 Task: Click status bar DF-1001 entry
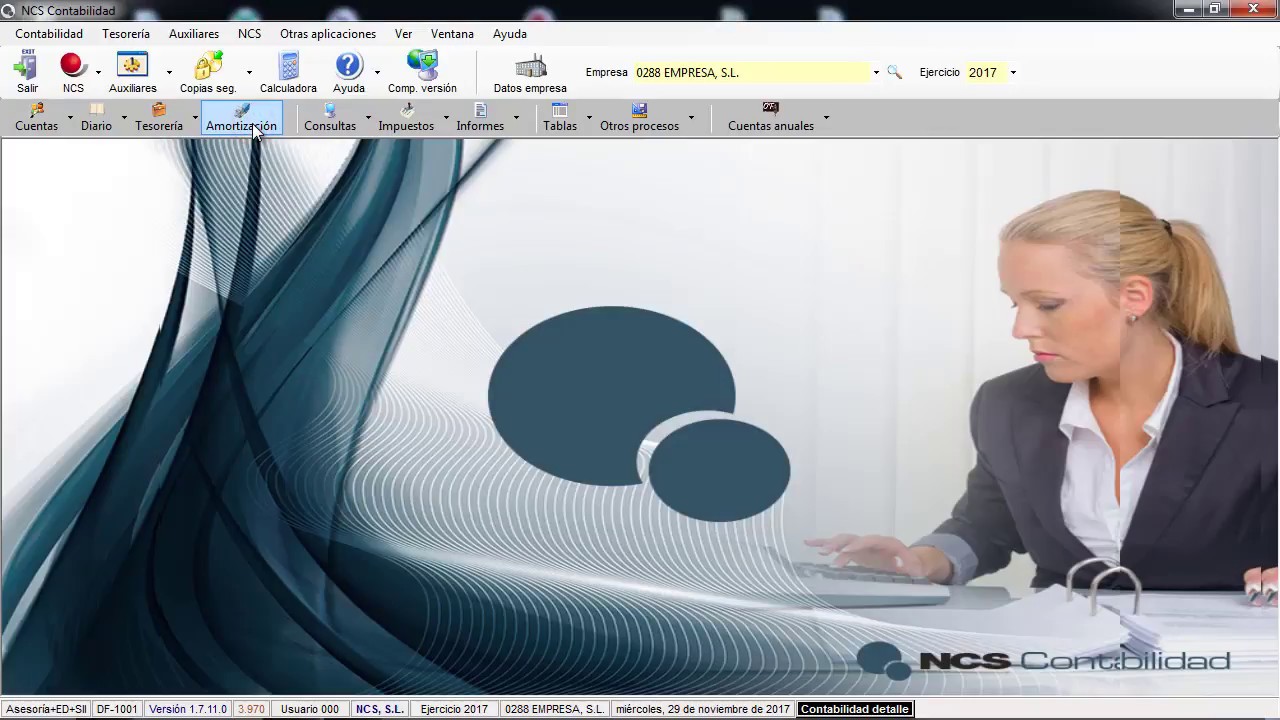pyautogui.click(x=117, y=709)
